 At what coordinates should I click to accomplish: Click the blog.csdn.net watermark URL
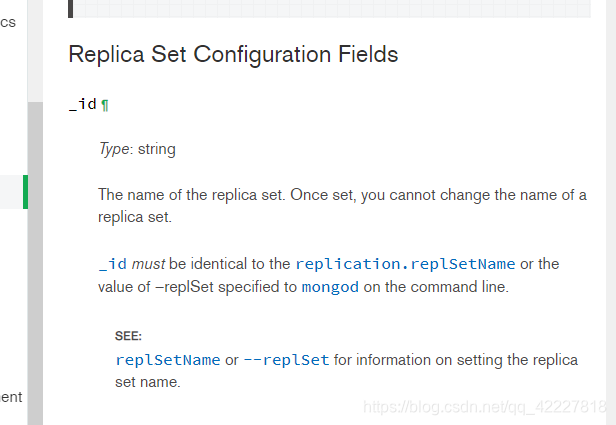485,407
